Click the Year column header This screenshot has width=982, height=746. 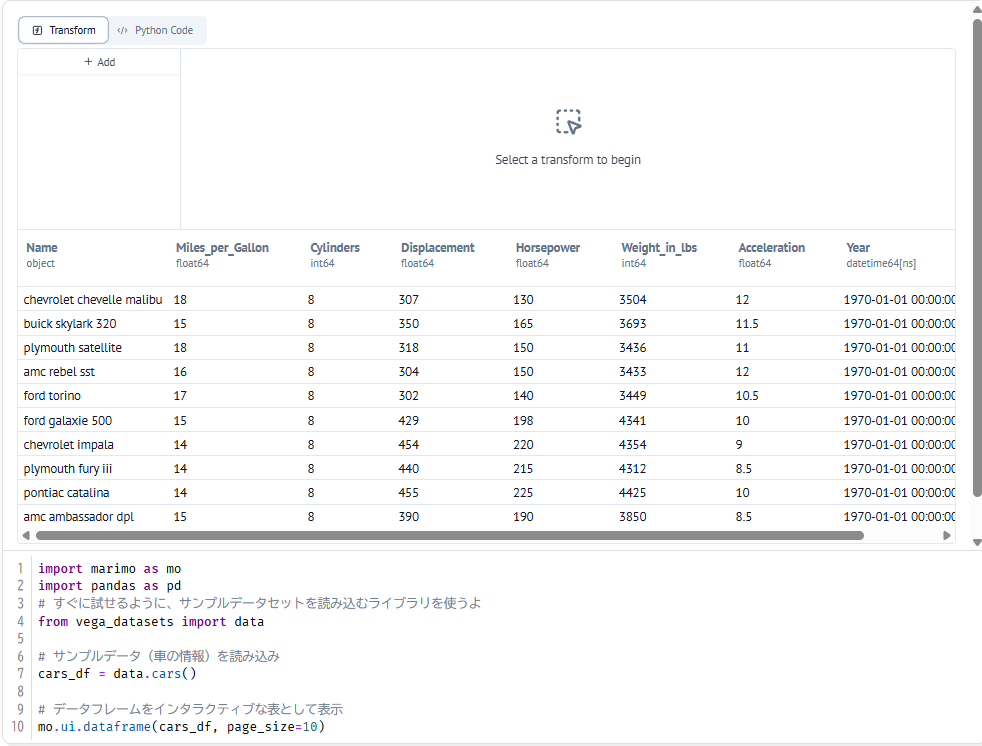click(858, 247)
